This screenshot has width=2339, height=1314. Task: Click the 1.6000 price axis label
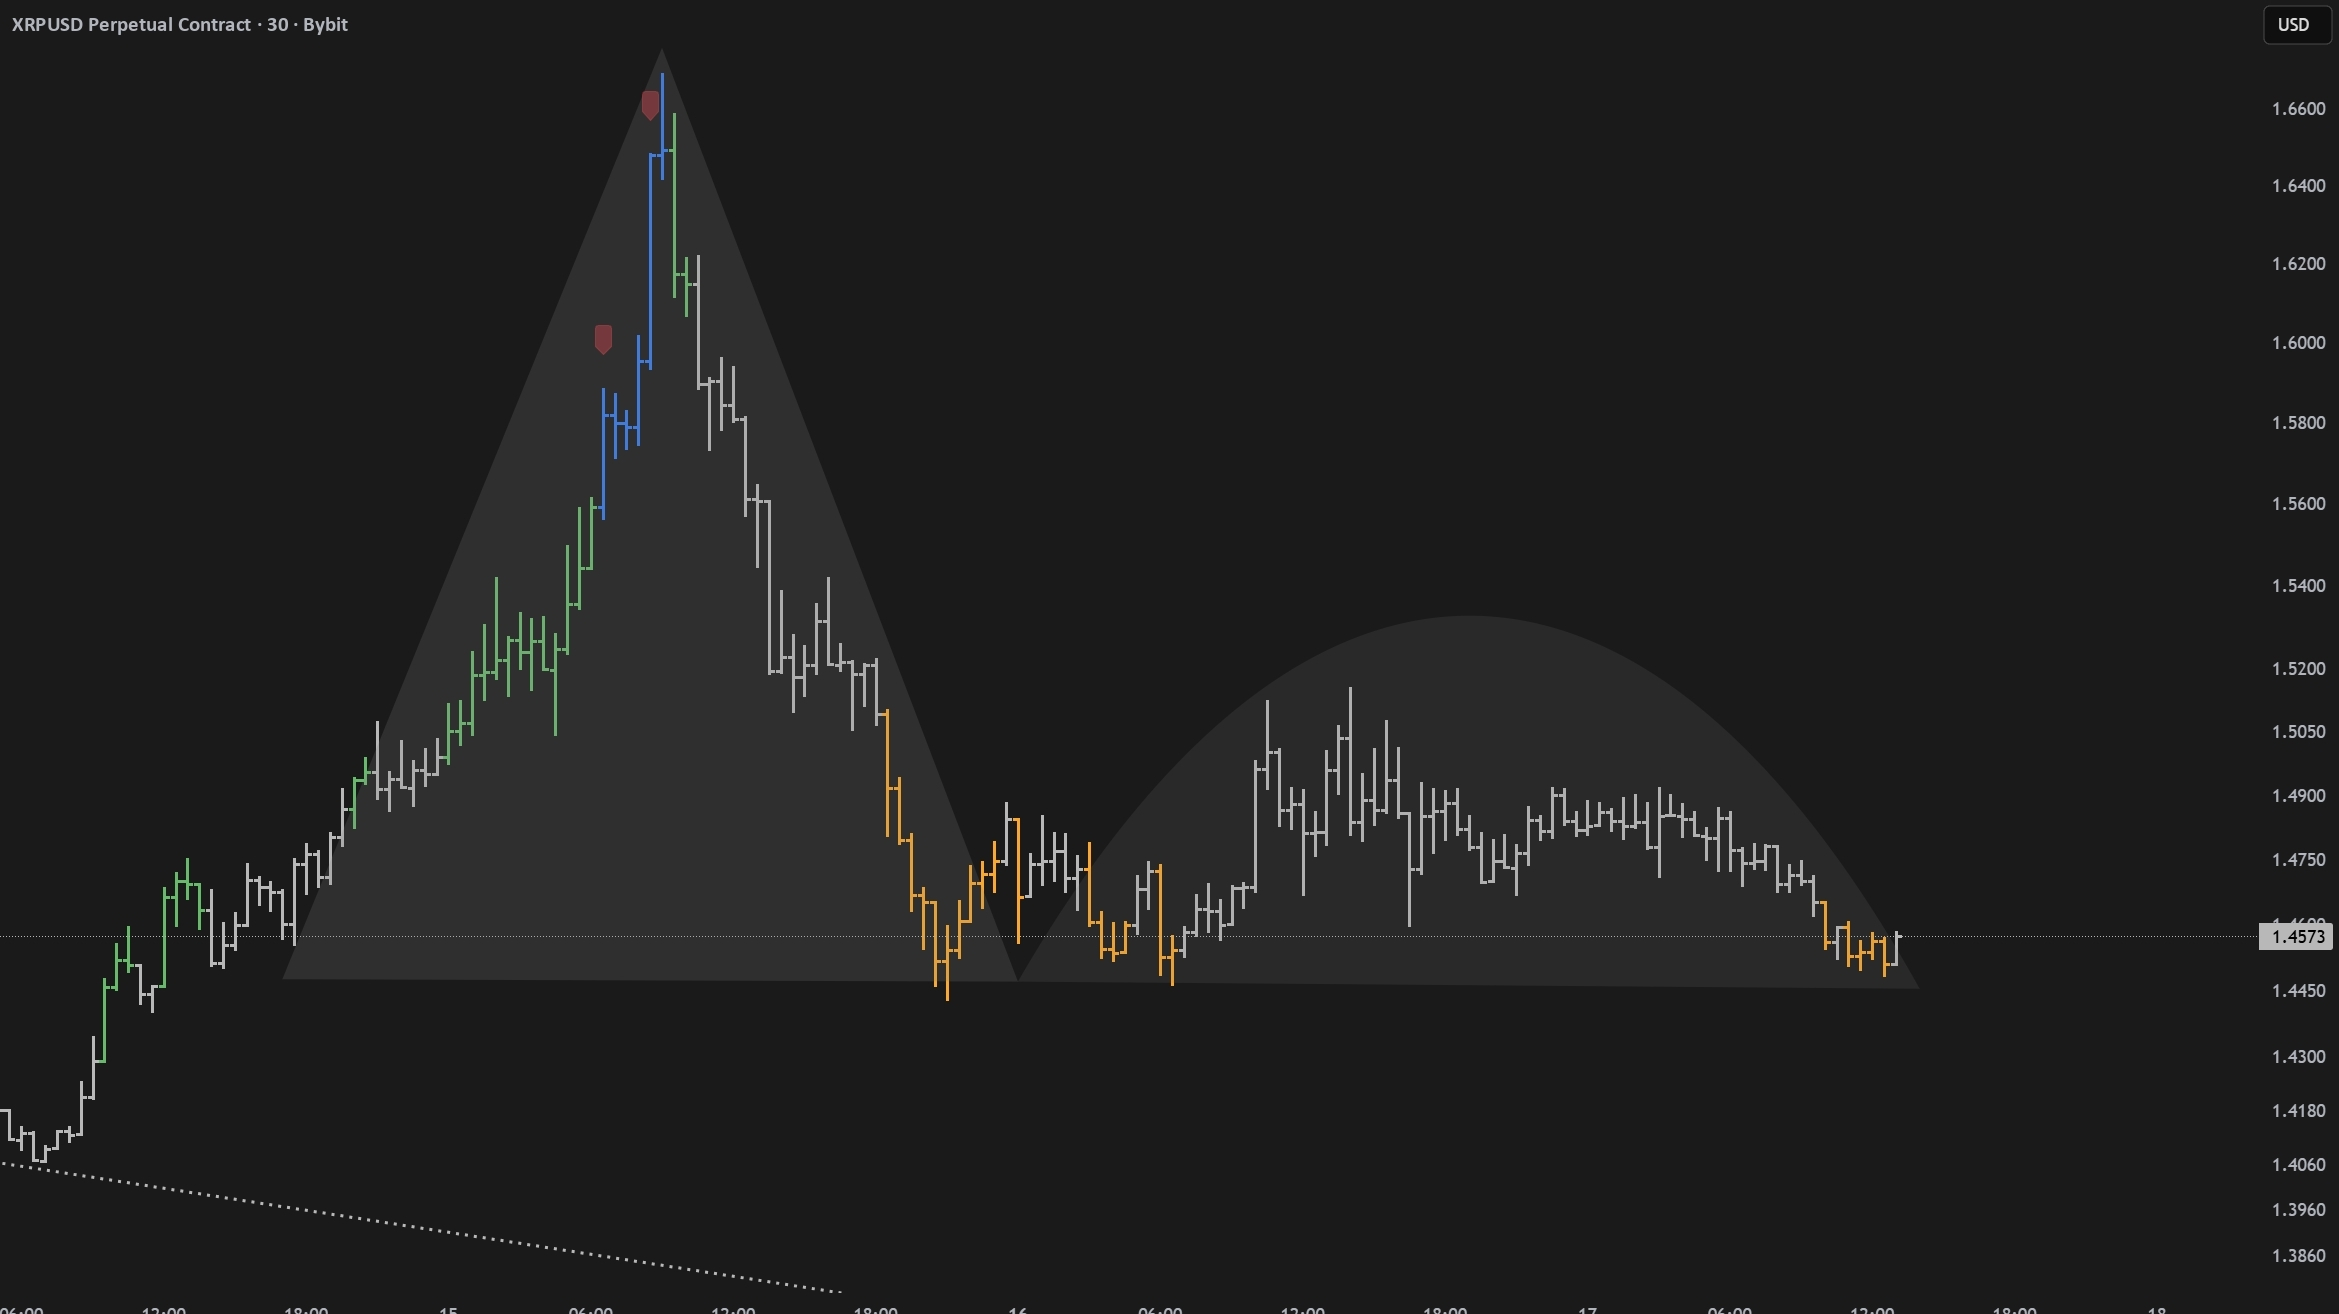(x=2298, y=343)
